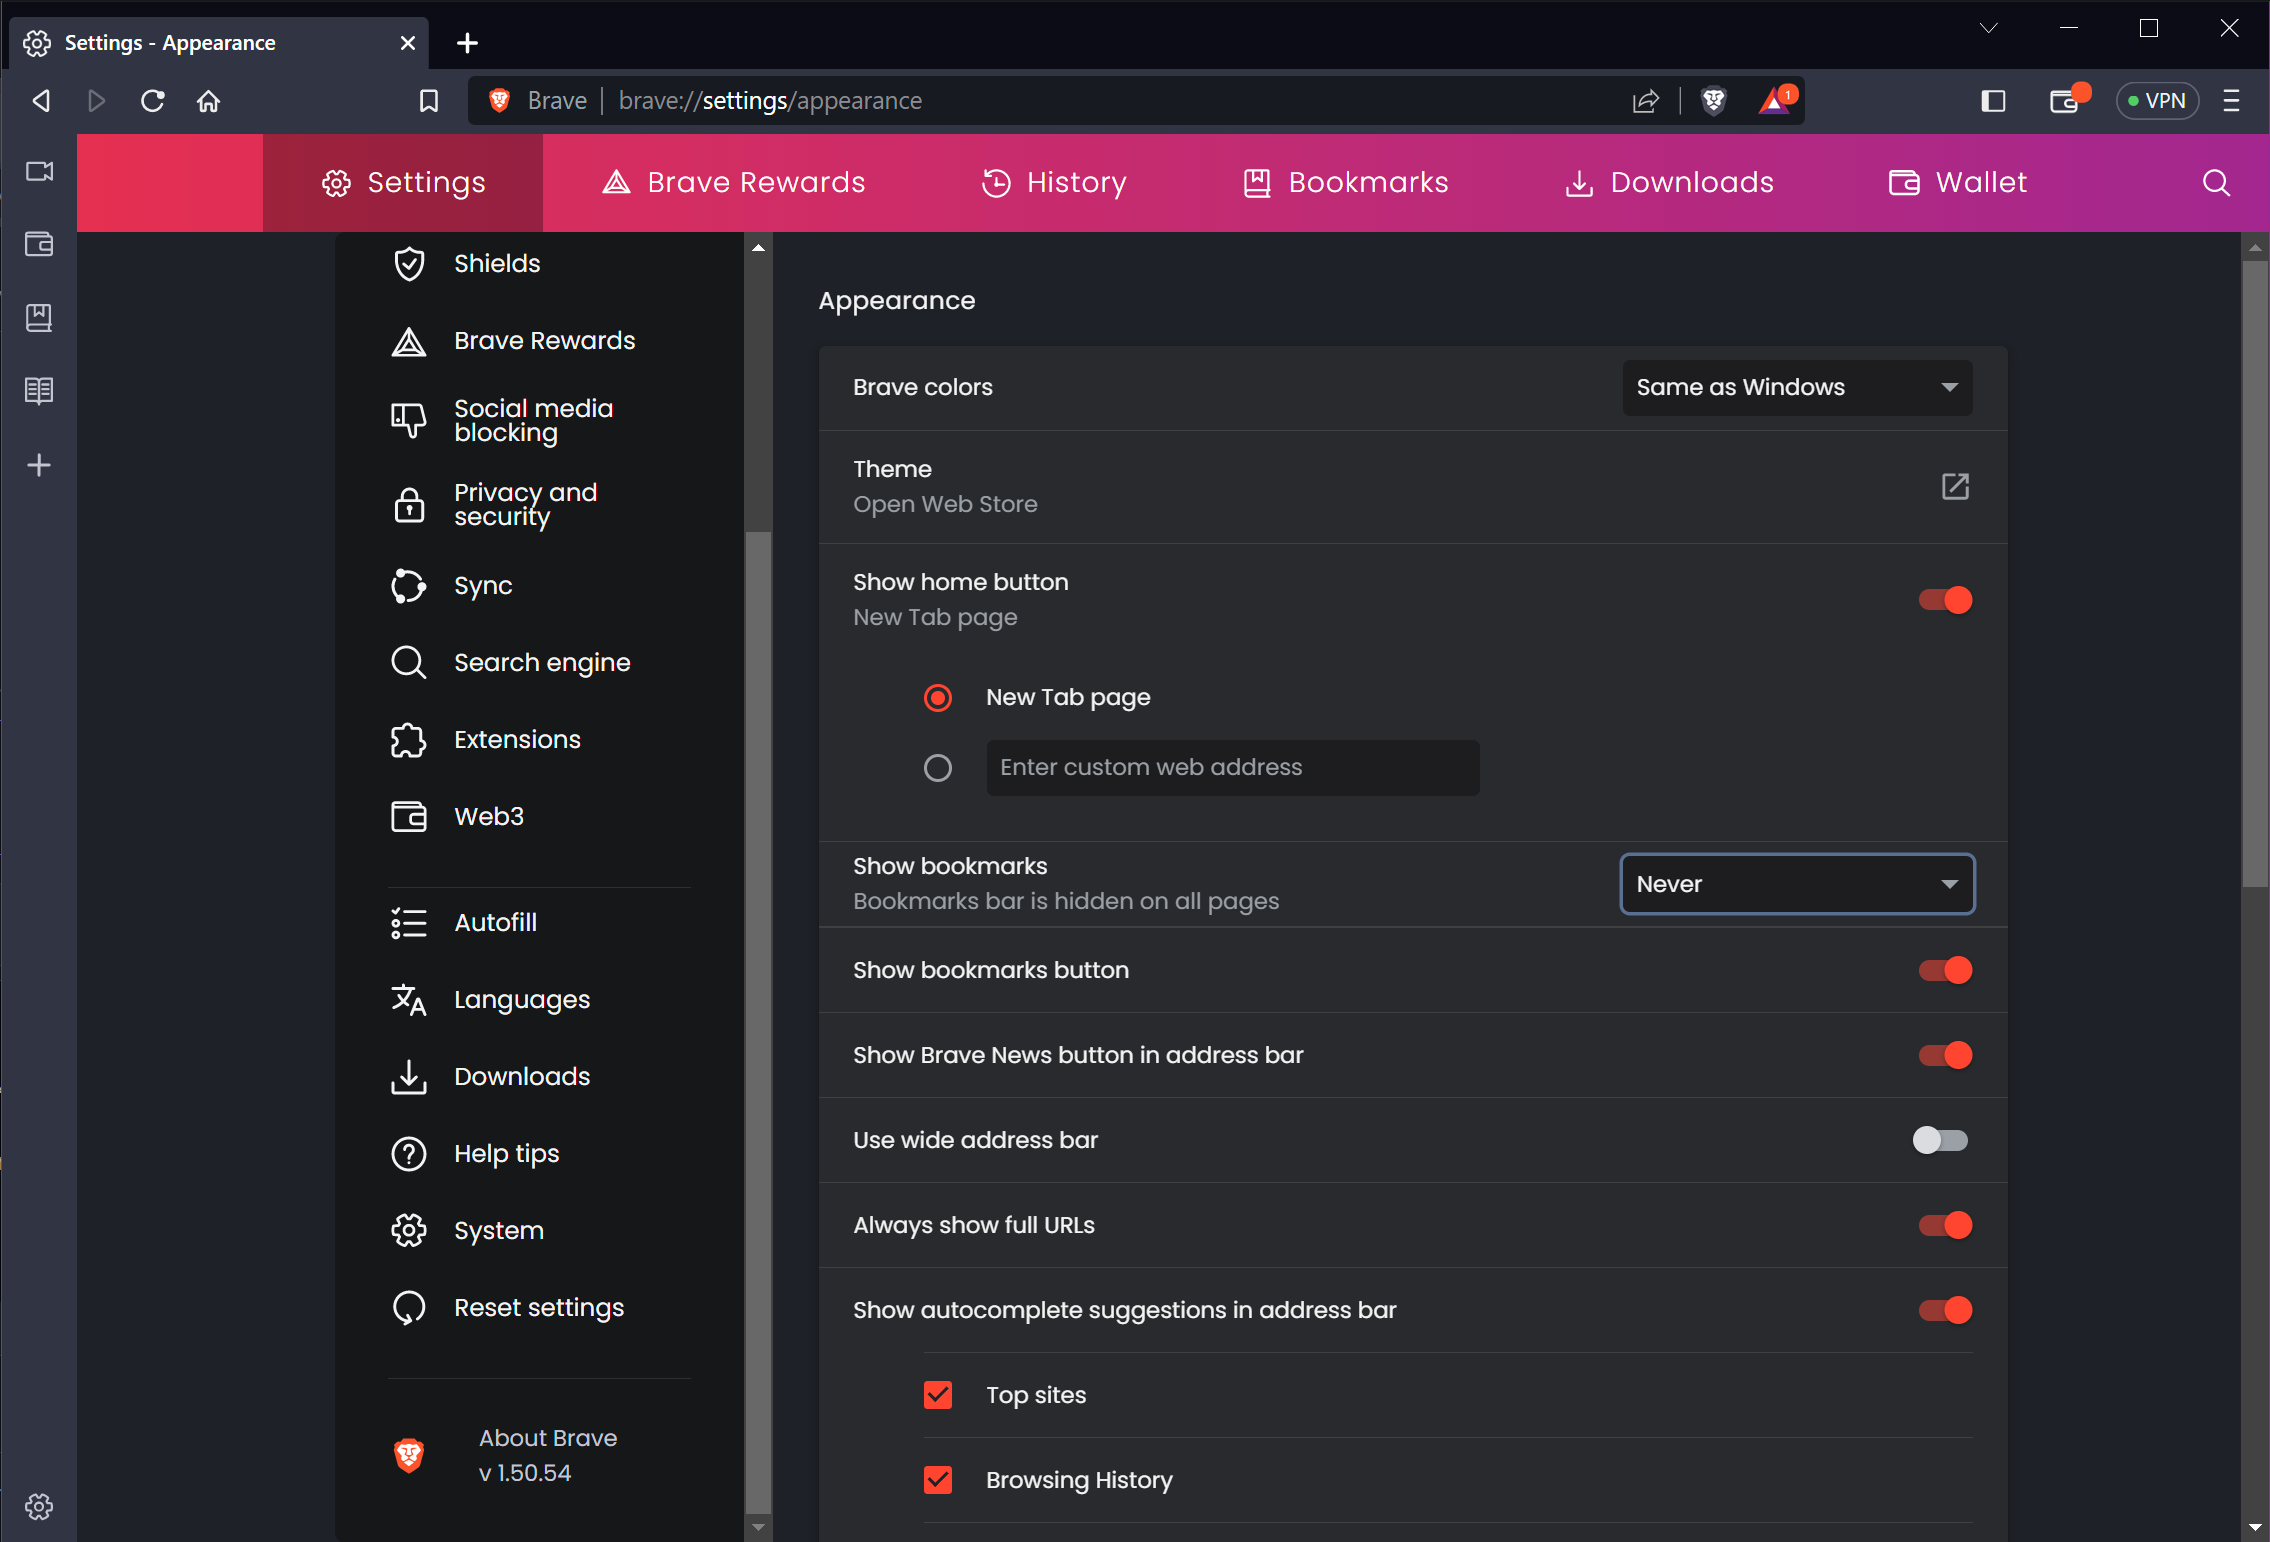Open Brave Talk camera icon in sidebar
This screenshot has height=1542, width=2270.
coord(39,171)
